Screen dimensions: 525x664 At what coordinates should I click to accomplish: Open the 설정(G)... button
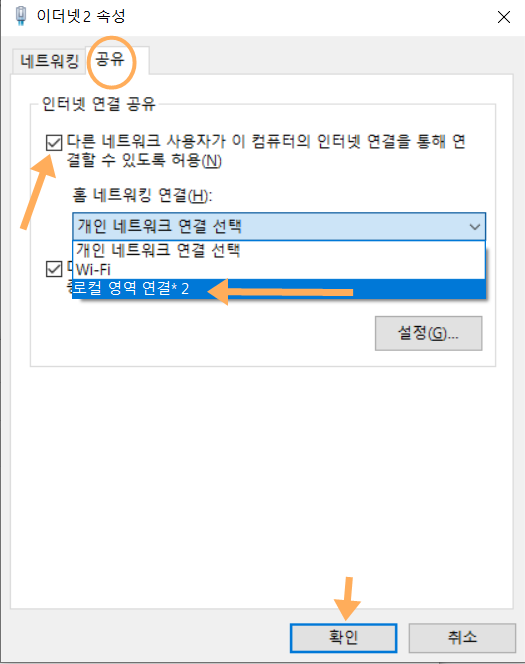pos(428,333)
